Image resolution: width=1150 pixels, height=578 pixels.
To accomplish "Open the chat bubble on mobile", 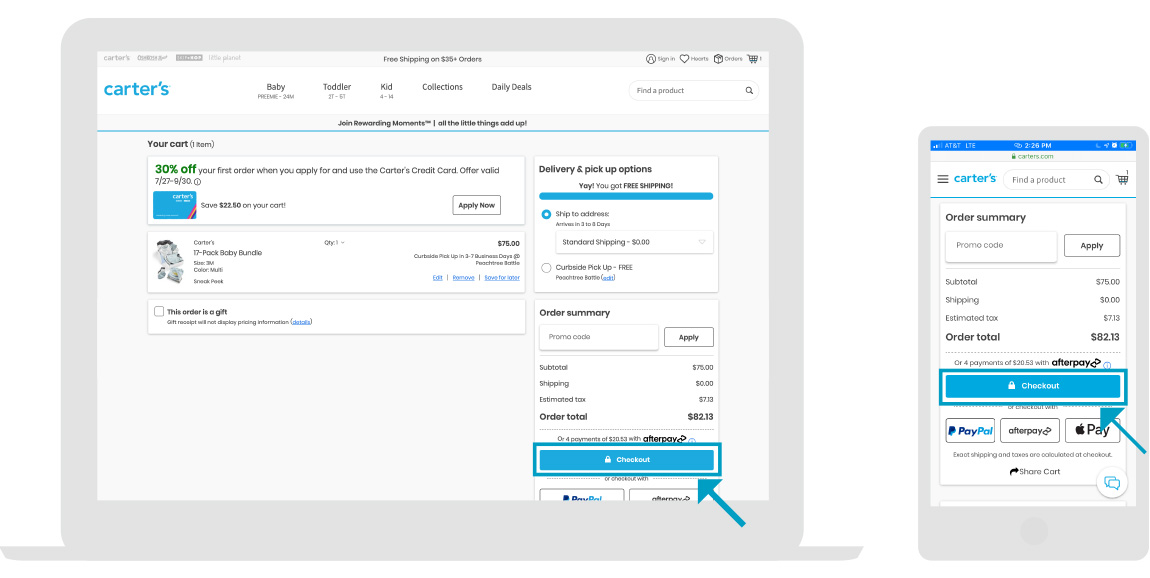I will (x=1112, y=483).
